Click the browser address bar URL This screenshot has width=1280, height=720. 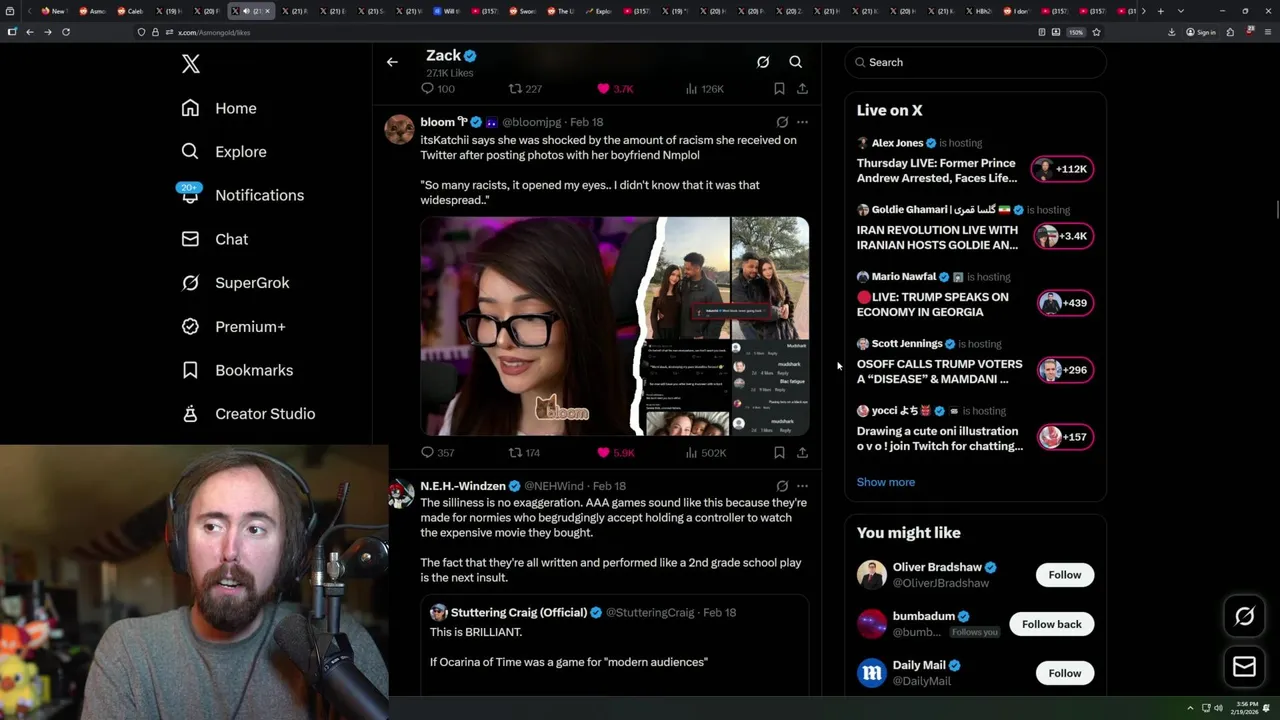tap(213, 32)
